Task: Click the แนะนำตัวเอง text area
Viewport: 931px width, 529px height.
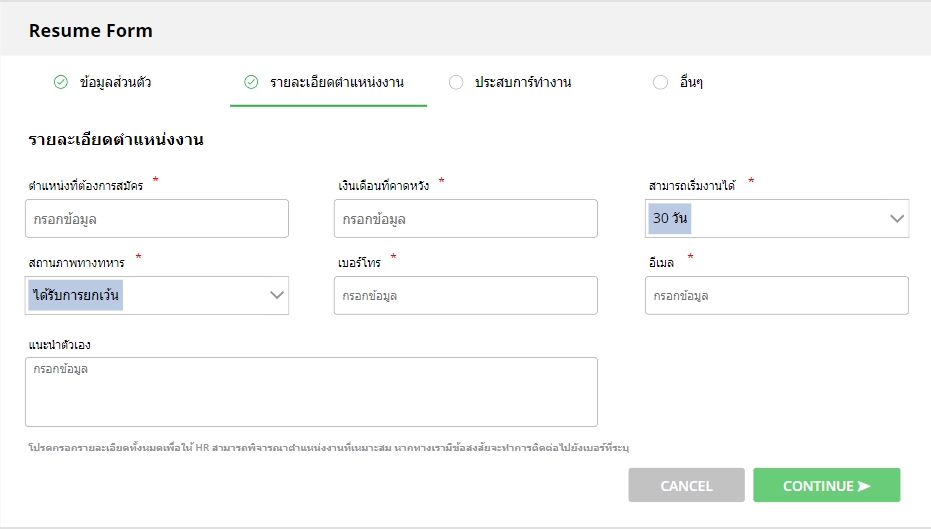Action: pos(311,392)
